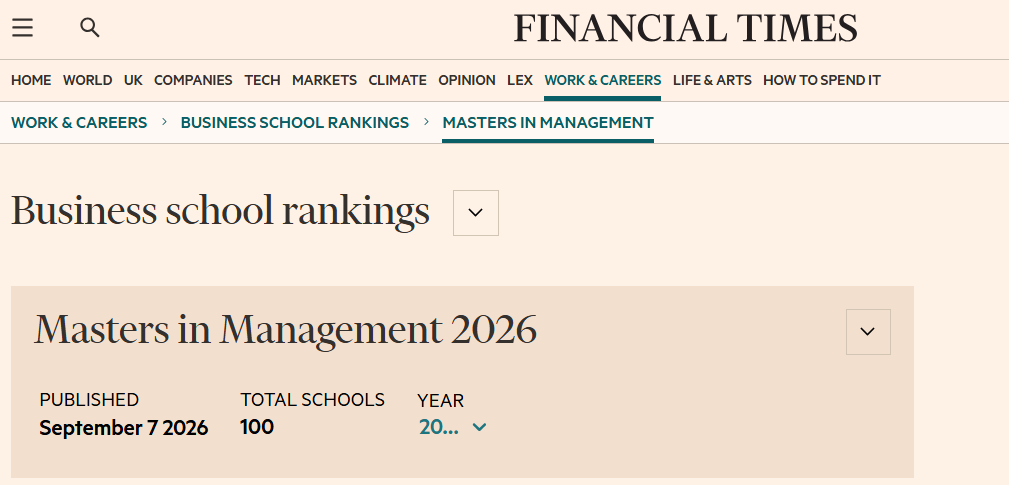Click MASTERS IN MANAGEMENT breadcrumb tab

coord(548,122)
